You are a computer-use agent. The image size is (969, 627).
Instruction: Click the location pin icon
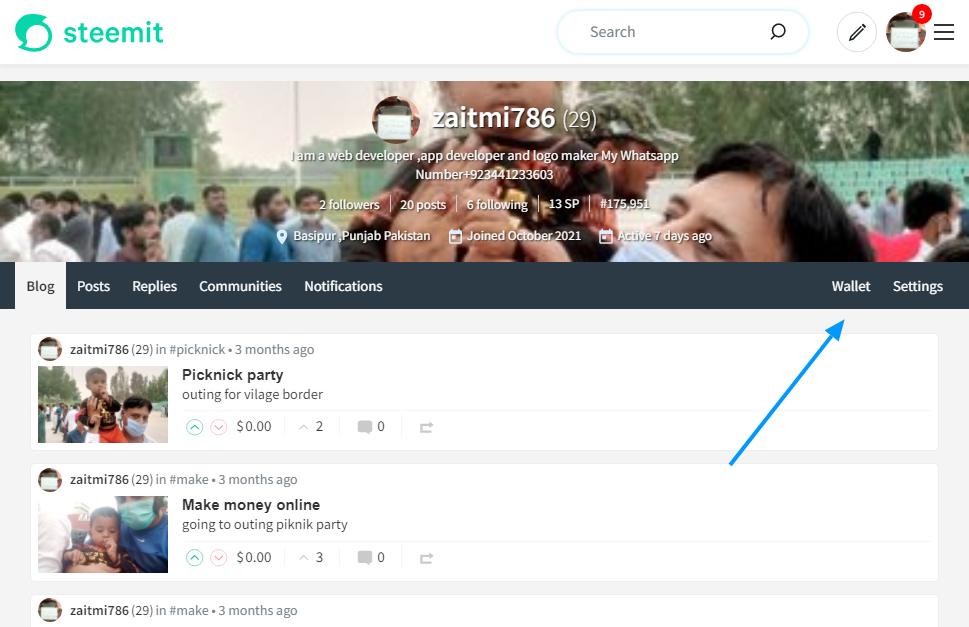(282, 237)
